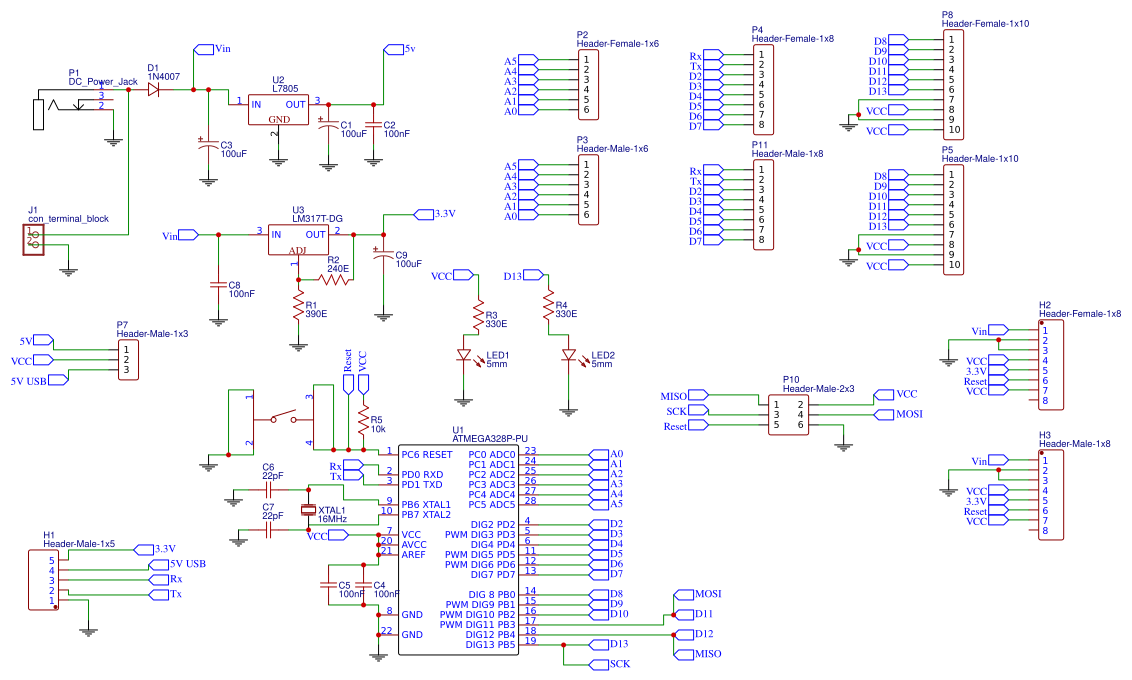This screenshot has width=1132, height=680.
Task: Select the P8 Header-Female-1x10 connector
Action: tap(953, 84)
